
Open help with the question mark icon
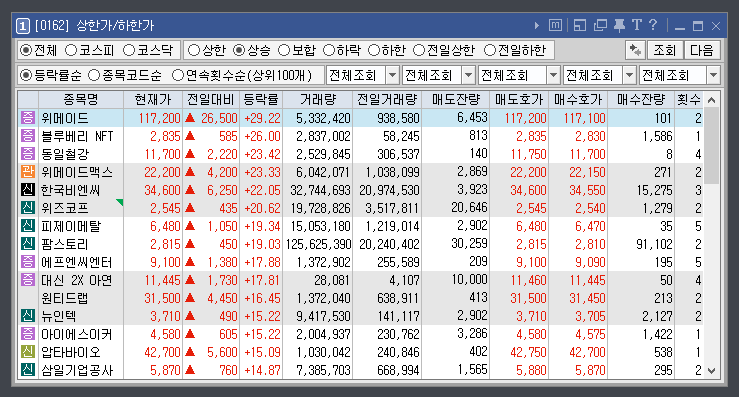(653, 25)
